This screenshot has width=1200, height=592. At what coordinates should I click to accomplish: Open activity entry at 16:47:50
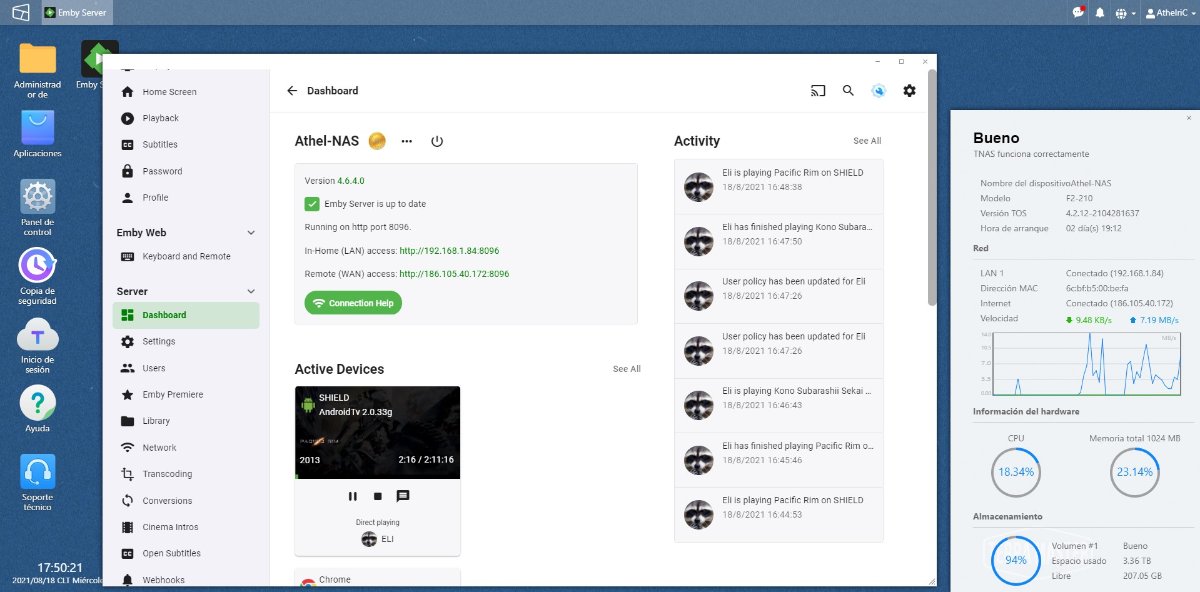click(x=779, y=241)
